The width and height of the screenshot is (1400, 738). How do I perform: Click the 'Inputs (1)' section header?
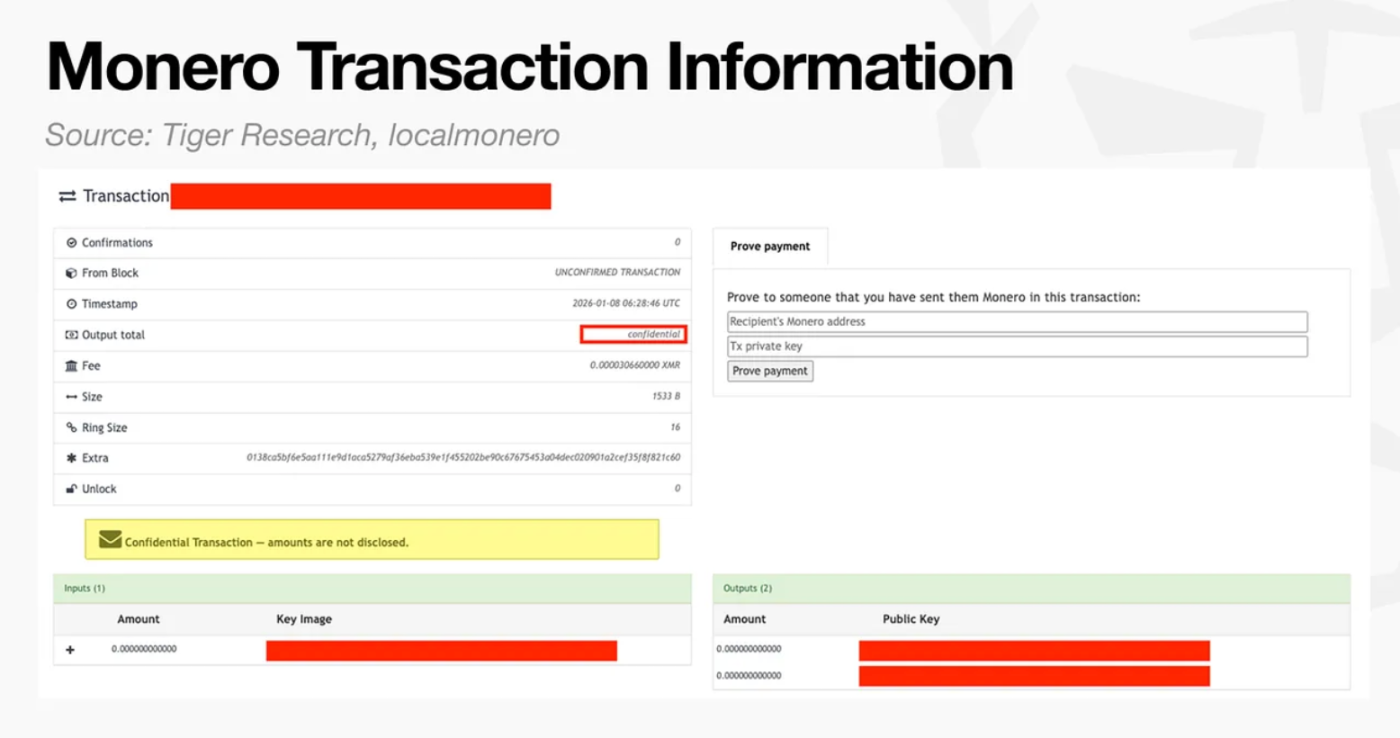coord(372,589)
